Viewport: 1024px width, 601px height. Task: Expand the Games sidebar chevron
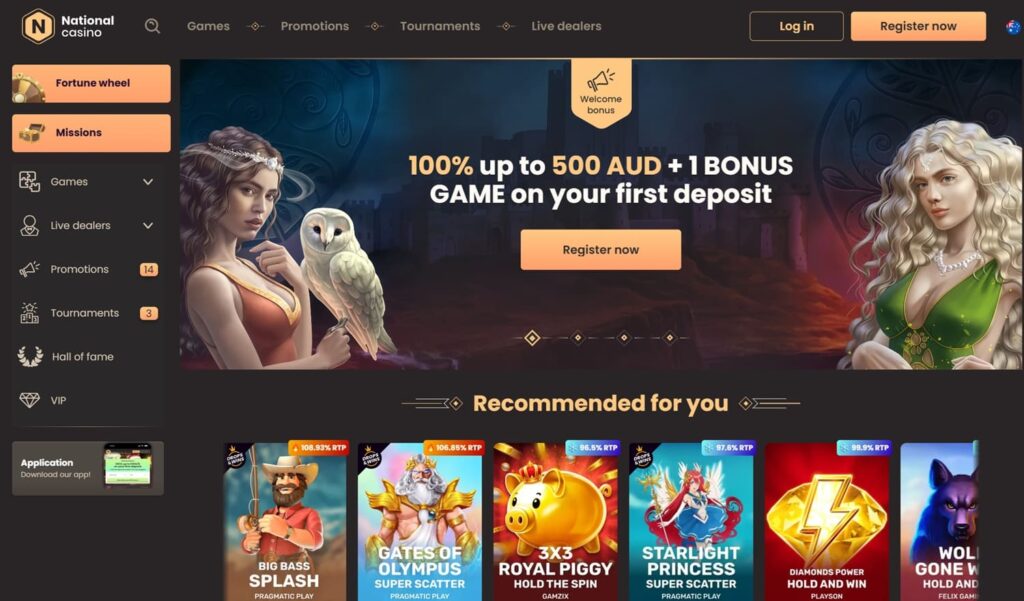click(x=148, y=182)
